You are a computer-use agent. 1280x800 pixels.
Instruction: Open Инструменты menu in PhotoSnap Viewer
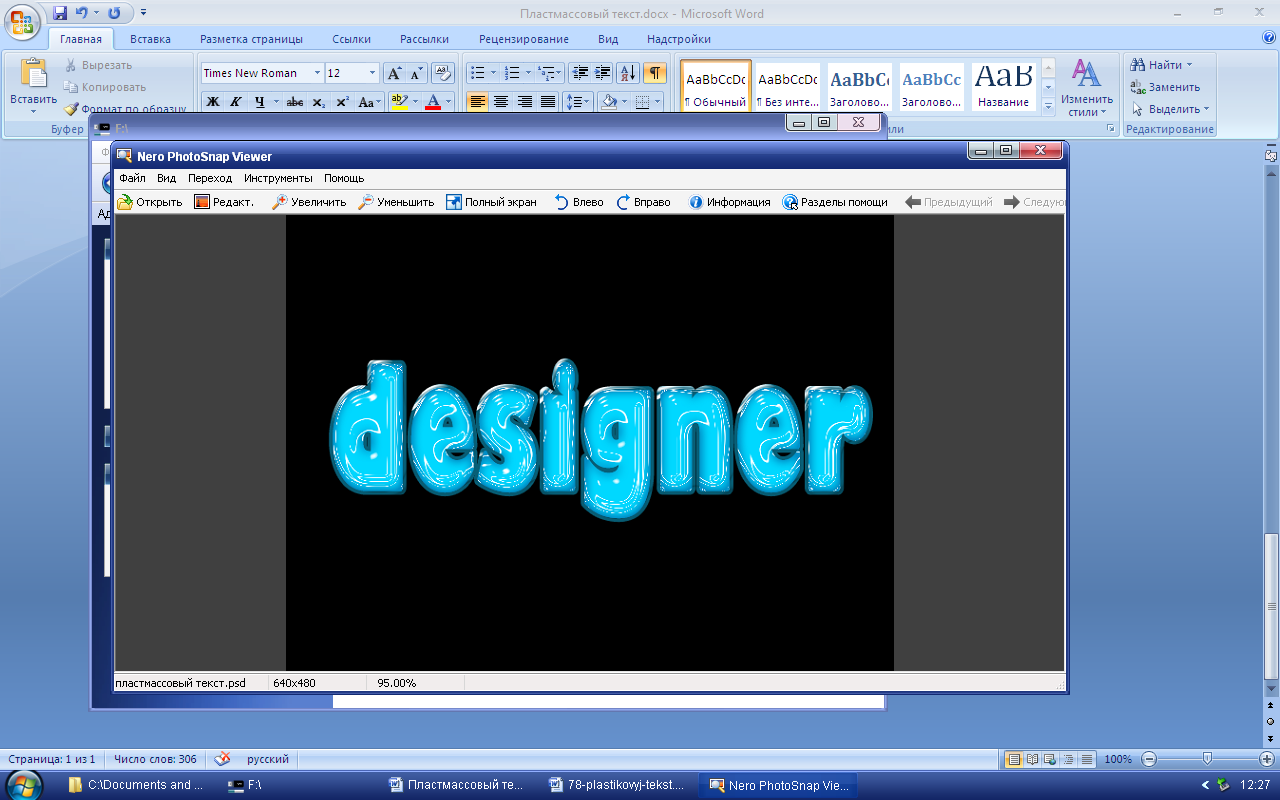point(278,178)
